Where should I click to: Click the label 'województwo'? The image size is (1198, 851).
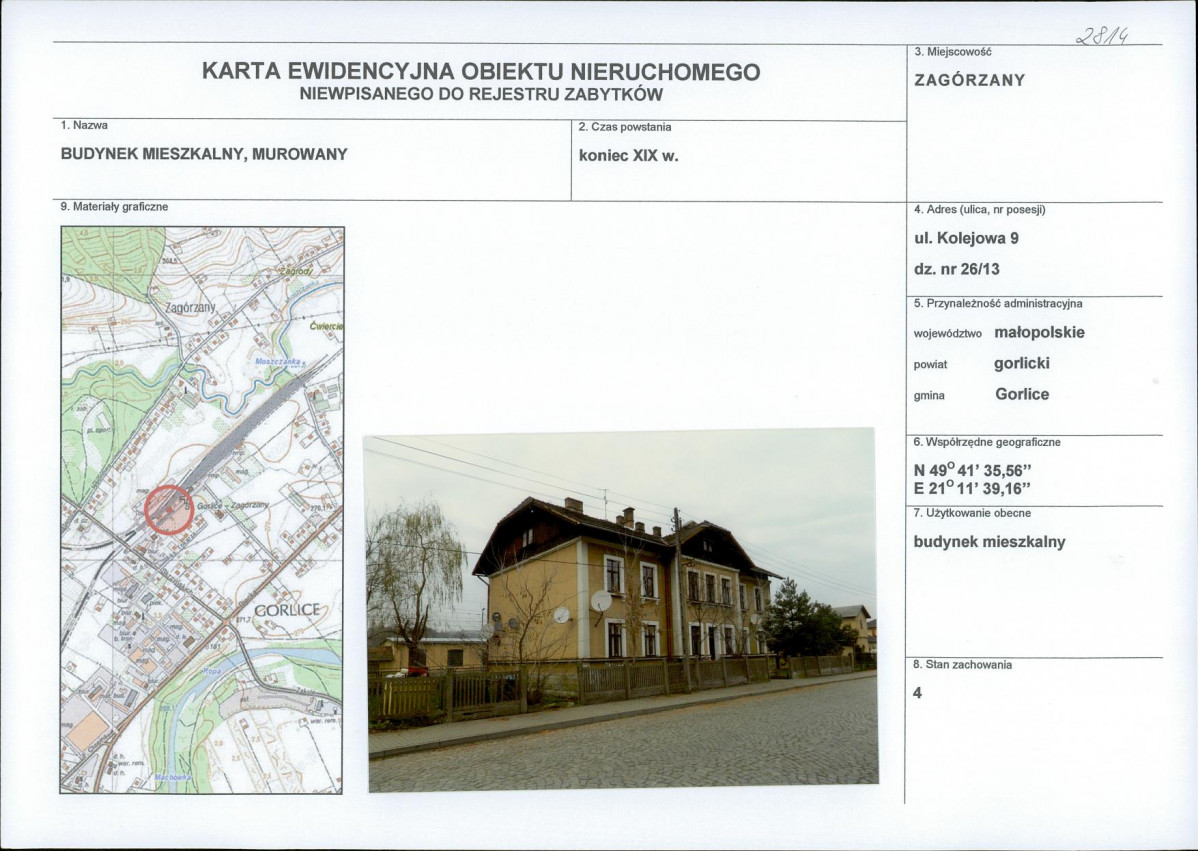[947, 334]
